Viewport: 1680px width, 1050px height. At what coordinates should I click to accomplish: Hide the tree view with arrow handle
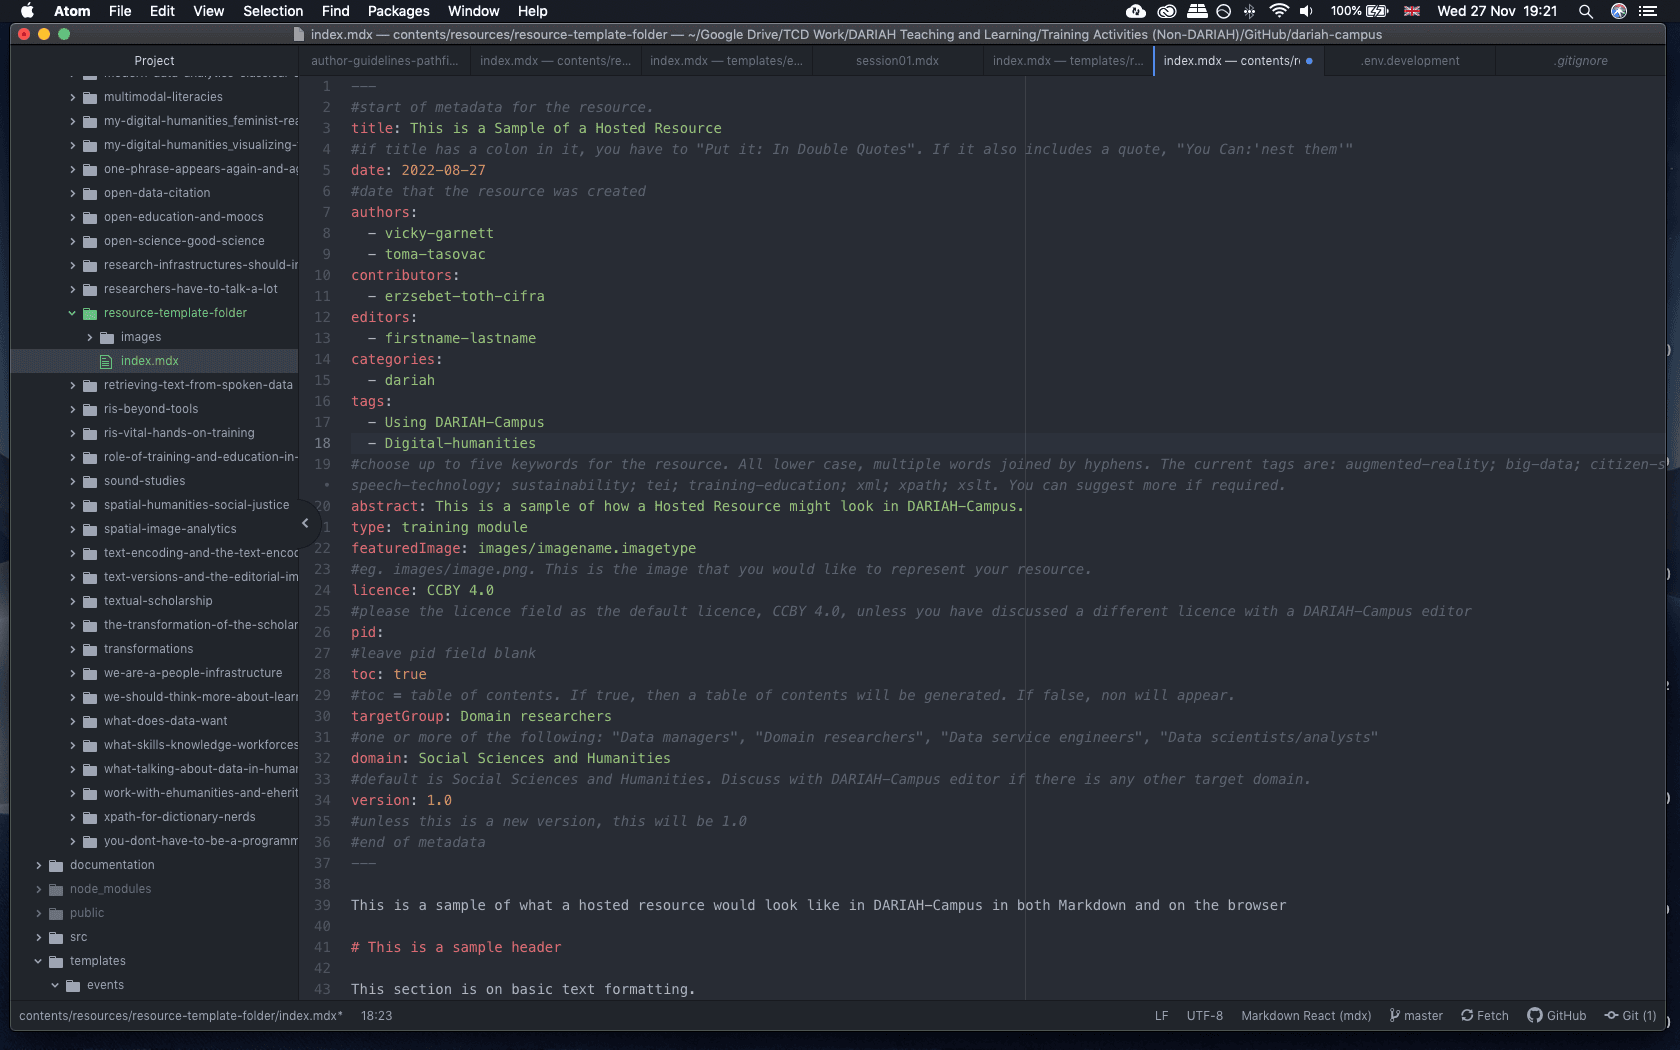tap(305, 523)
